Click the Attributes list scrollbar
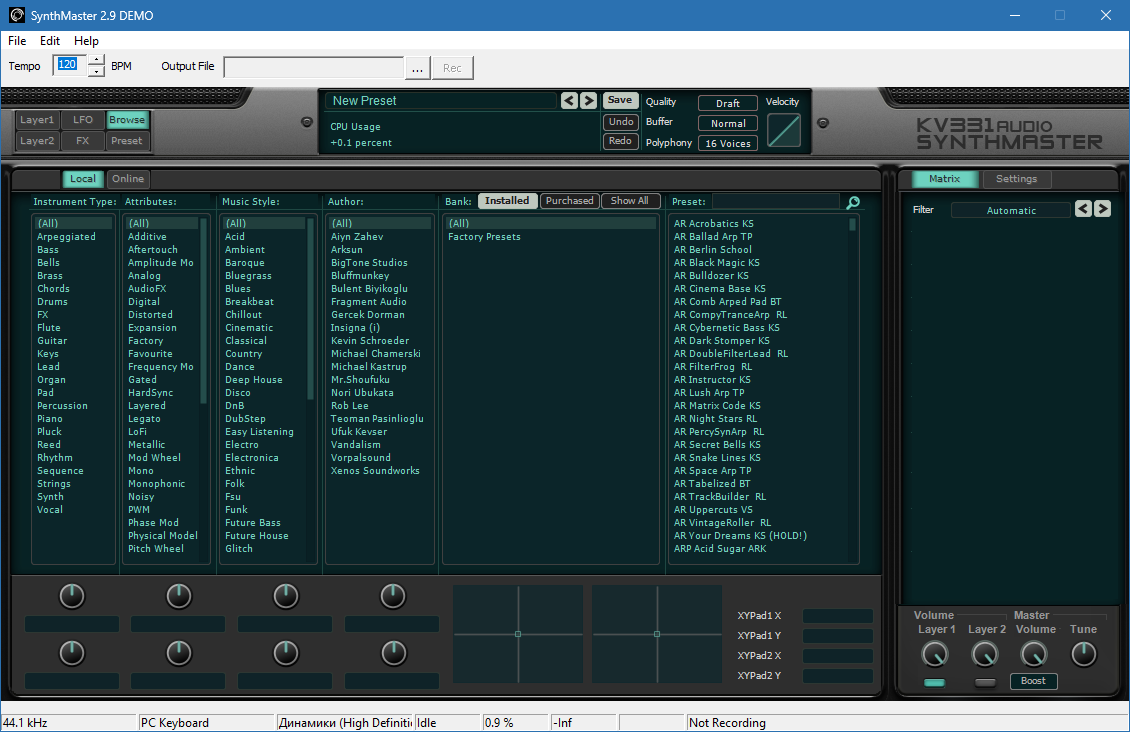 click(x=203, y=311)
